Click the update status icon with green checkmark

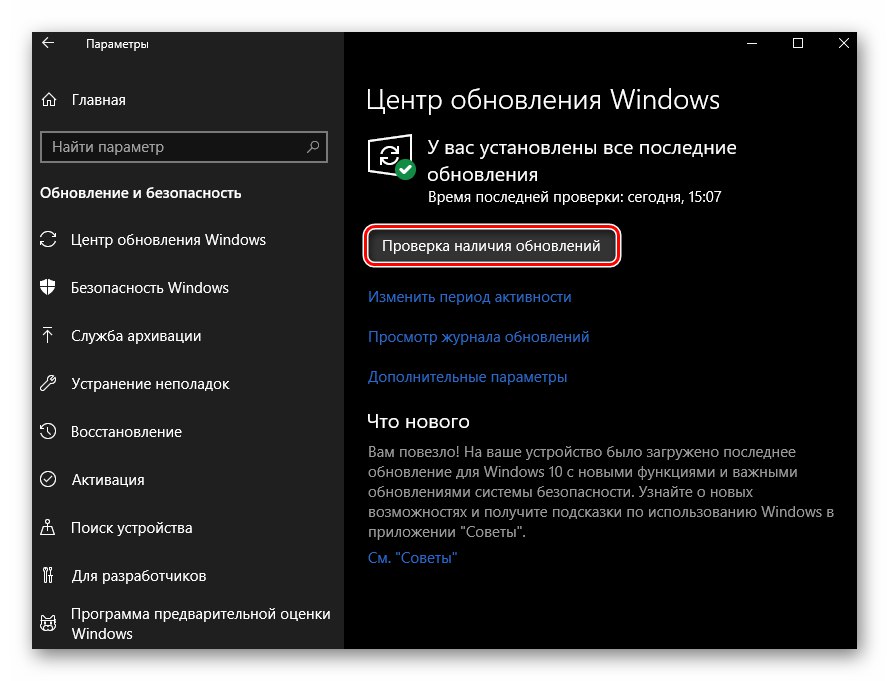[391, 159]
